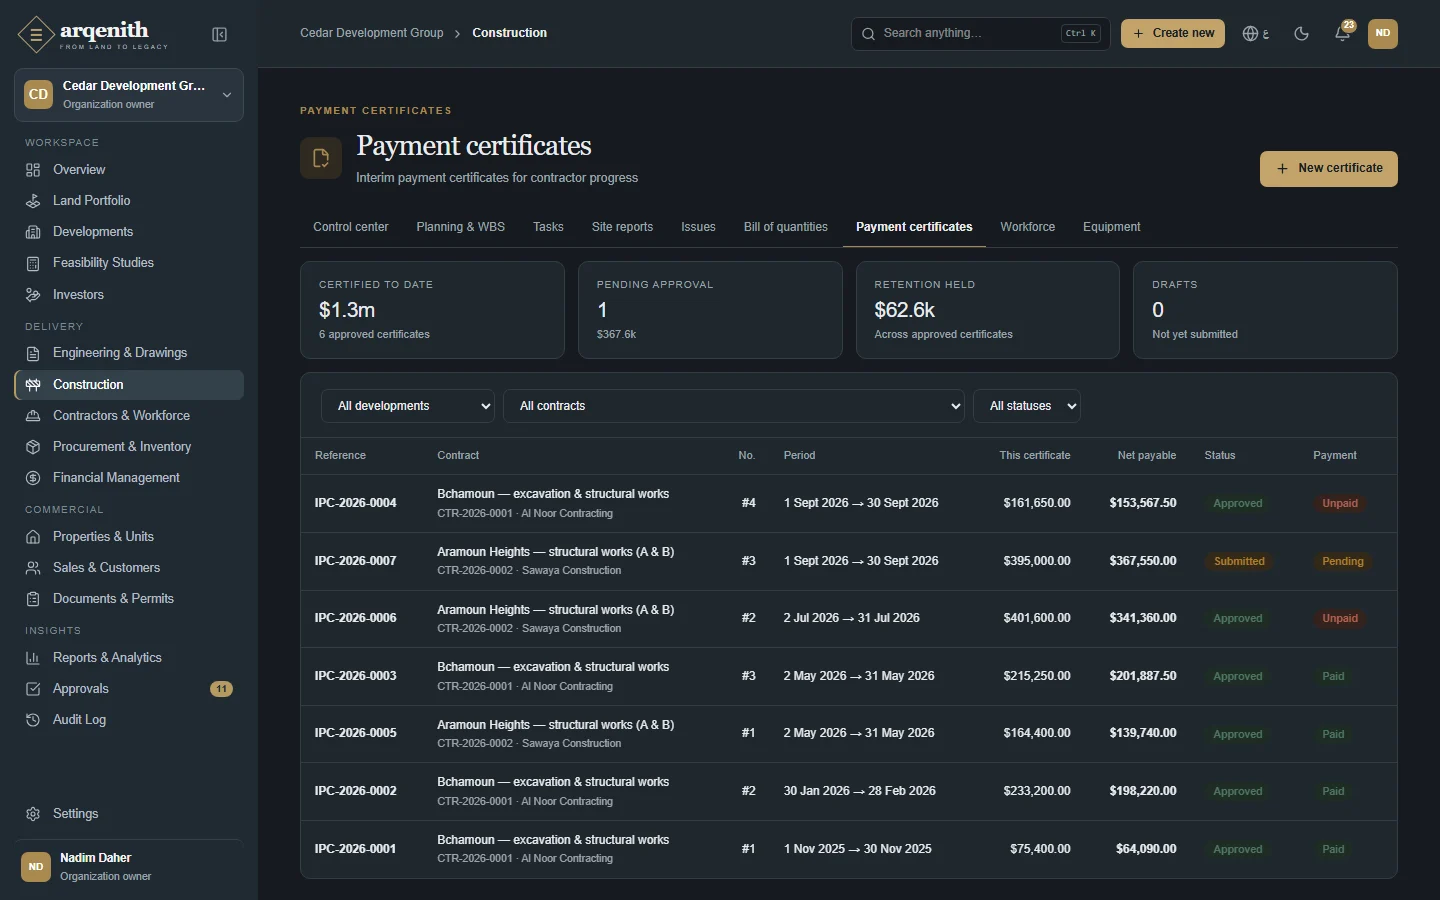Open Contractors & Workforce
This screenshot has width=1440, height=900.
click(129, 416)
